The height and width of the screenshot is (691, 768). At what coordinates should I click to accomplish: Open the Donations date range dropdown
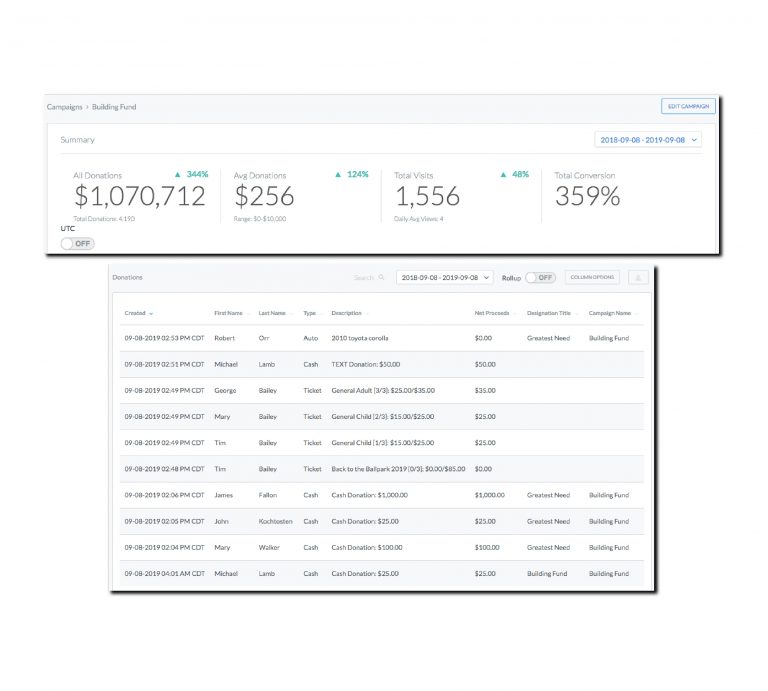tap(444, 278)
